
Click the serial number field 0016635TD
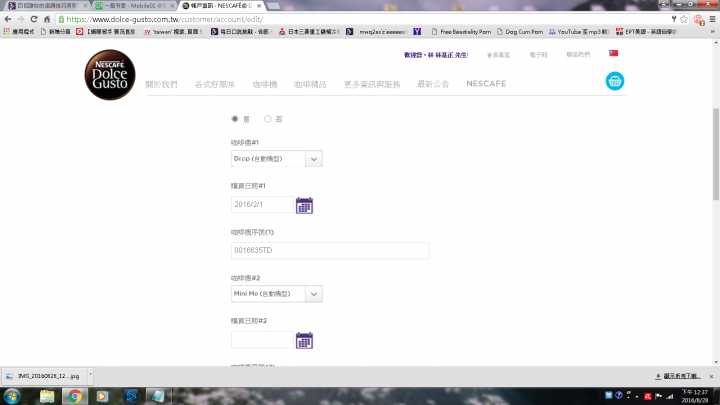330,250
